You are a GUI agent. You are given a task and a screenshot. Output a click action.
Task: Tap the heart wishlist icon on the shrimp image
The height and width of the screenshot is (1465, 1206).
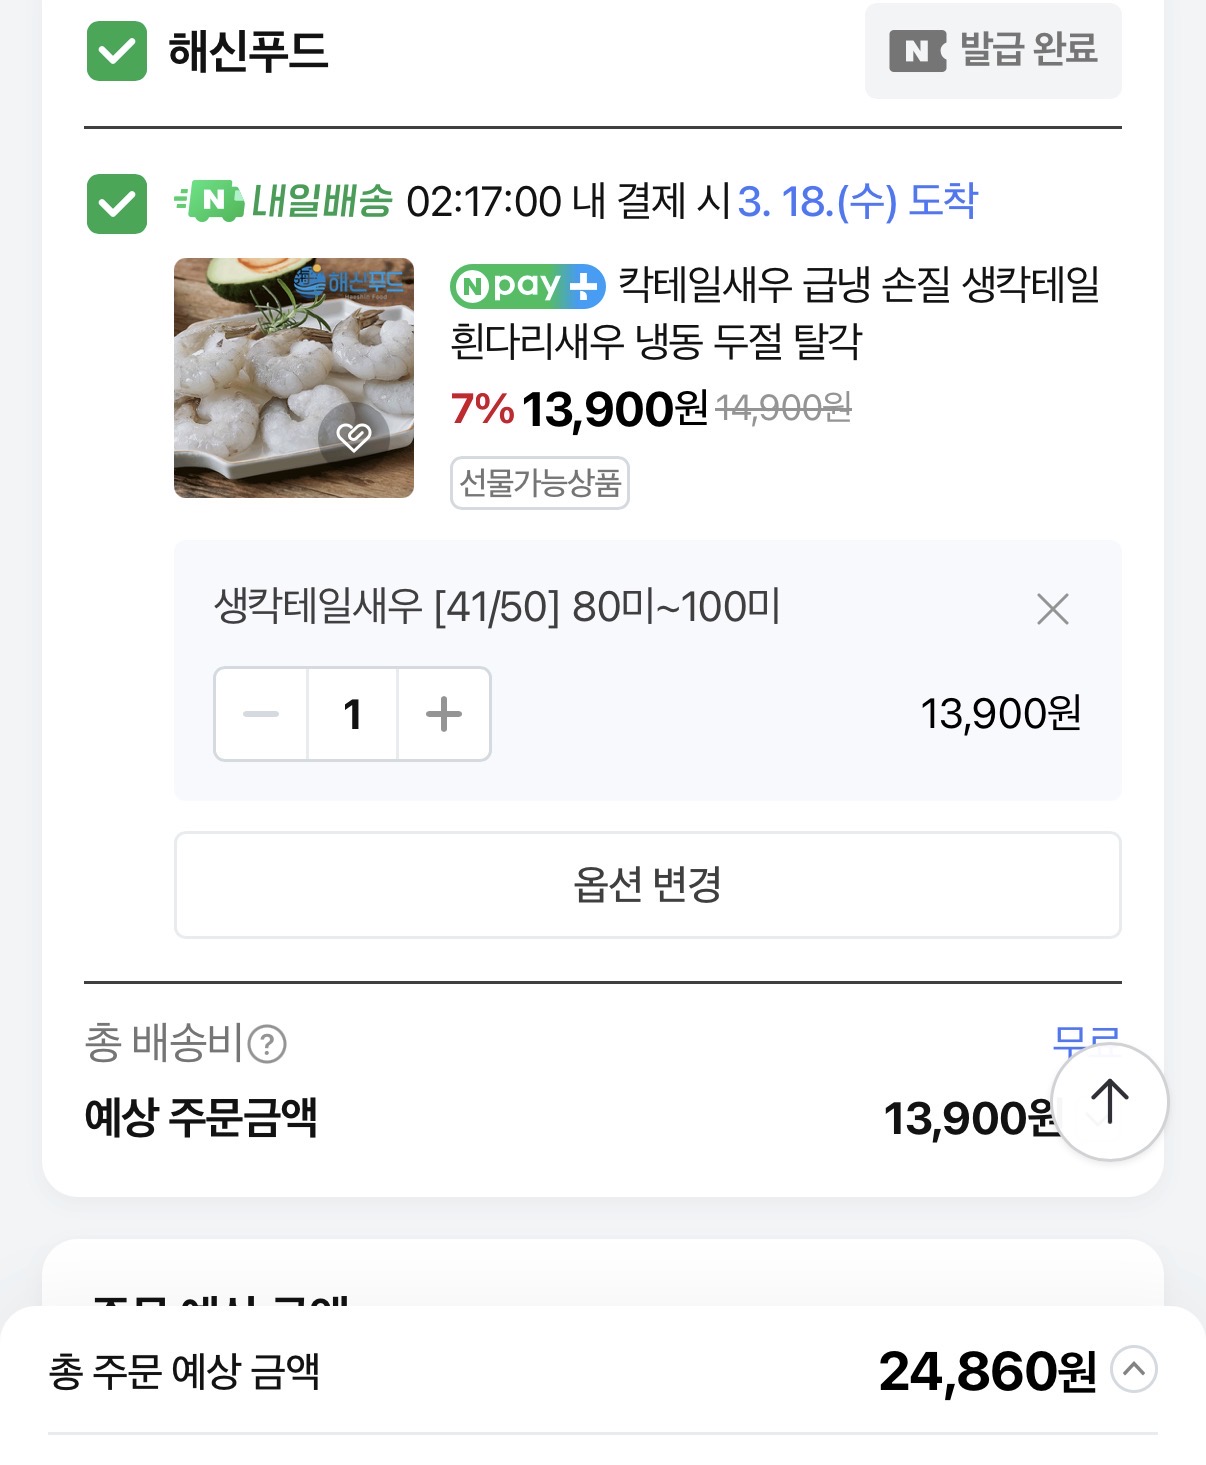coord(354,436)
